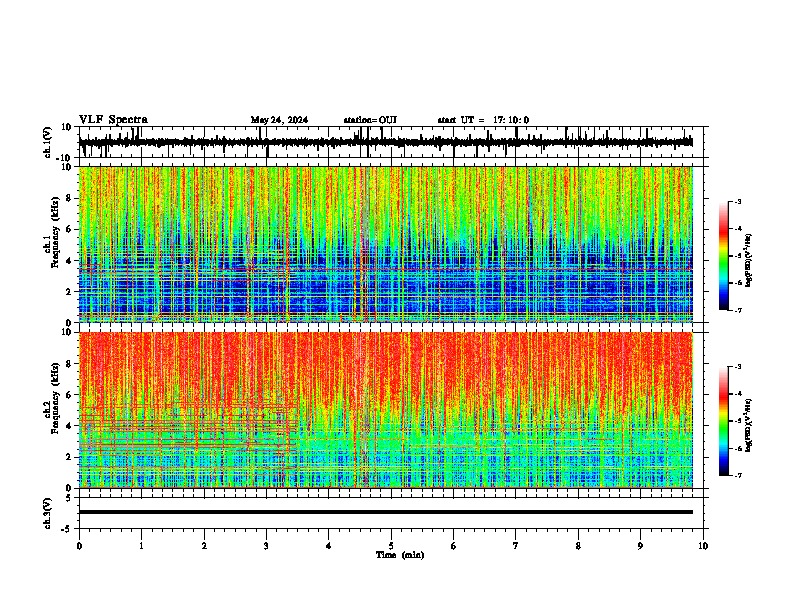Click the time axis tick label '1'
The height and width of the screenshot is (612, 792).
141,546
